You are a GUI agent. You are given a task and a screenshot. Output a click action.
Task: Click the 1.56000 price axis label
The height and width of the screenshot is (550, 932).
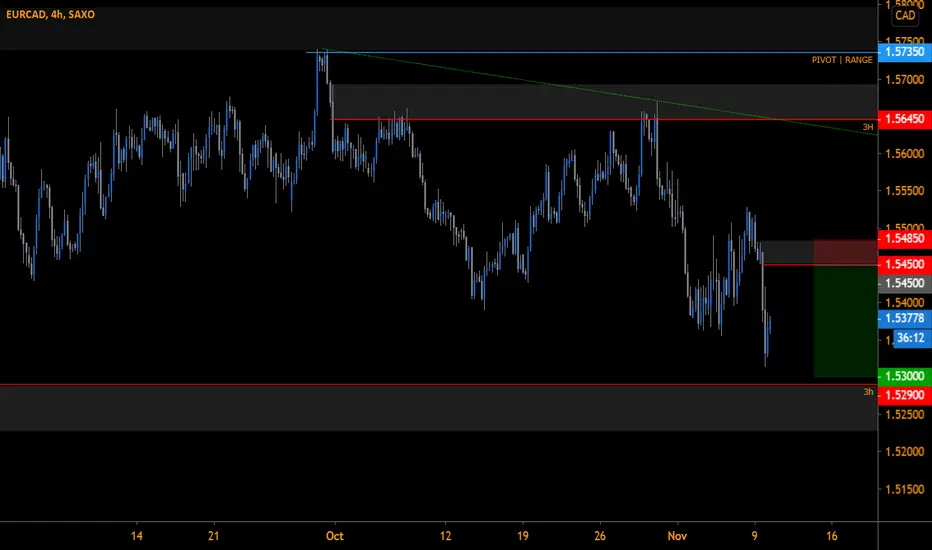click(x=905, y=153)
